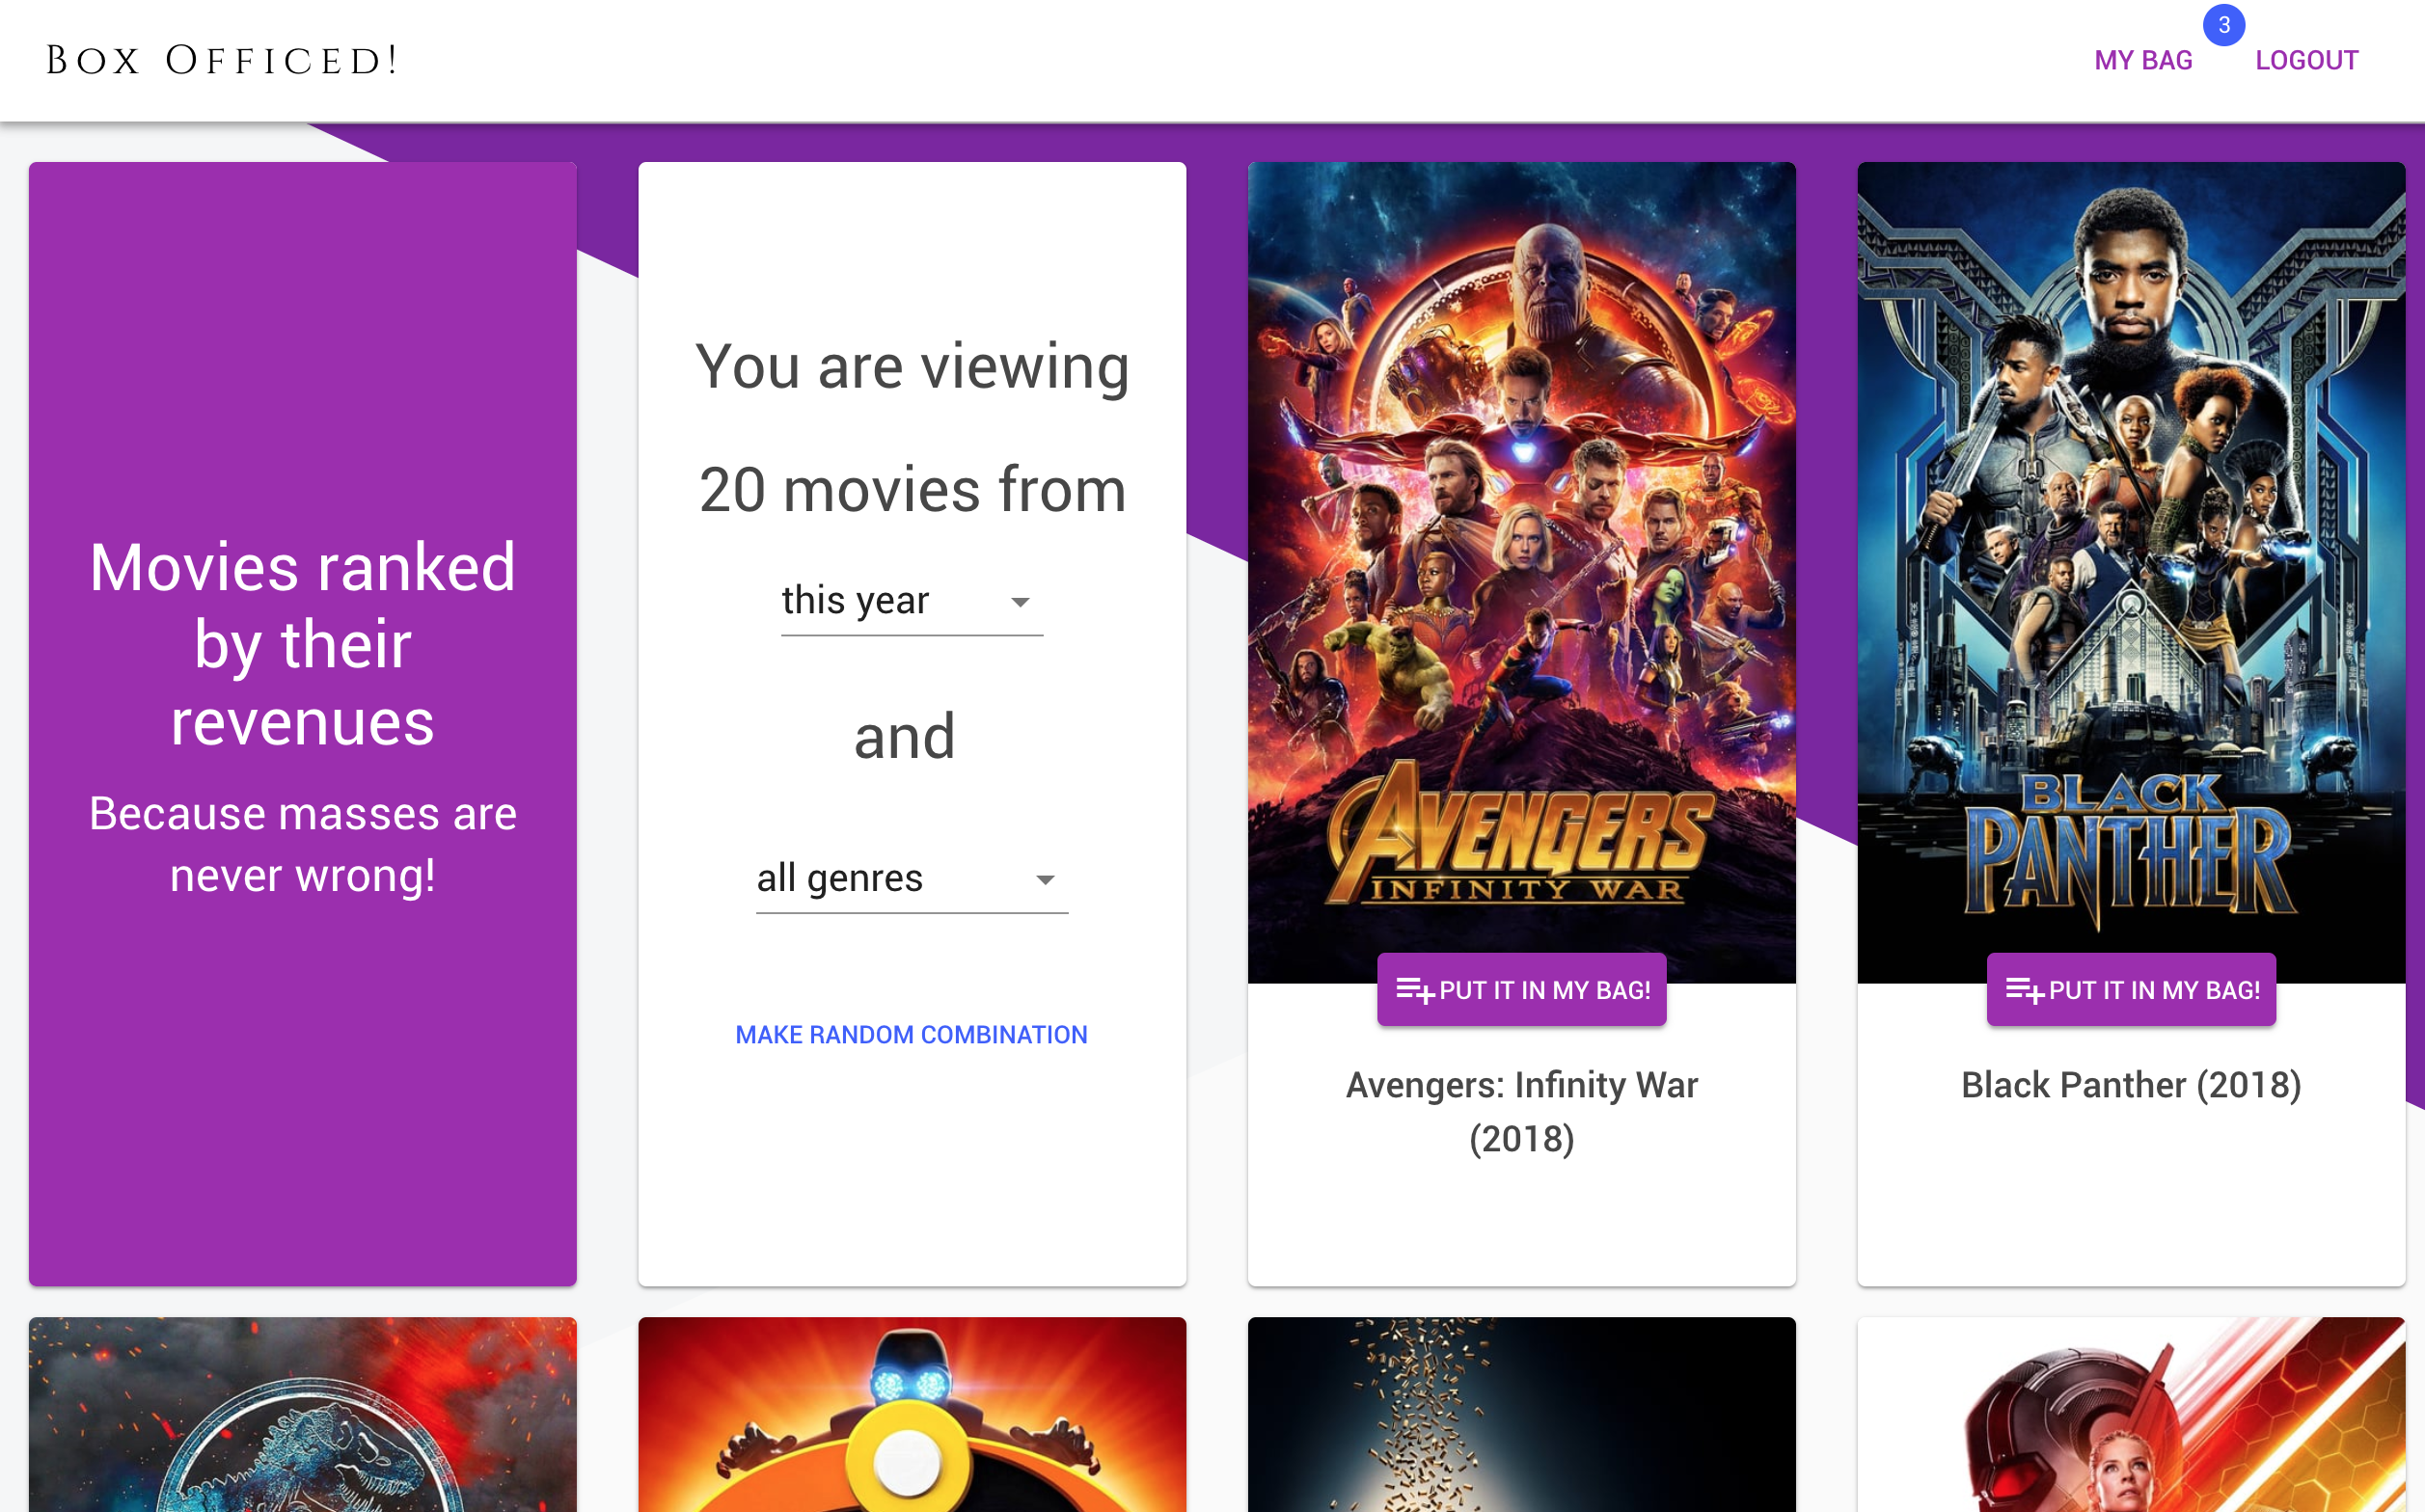The width and height of the screenshot is (2425, 1512).
Task: Click the Jurassic World dinosaur poster
Action: 302,1415
